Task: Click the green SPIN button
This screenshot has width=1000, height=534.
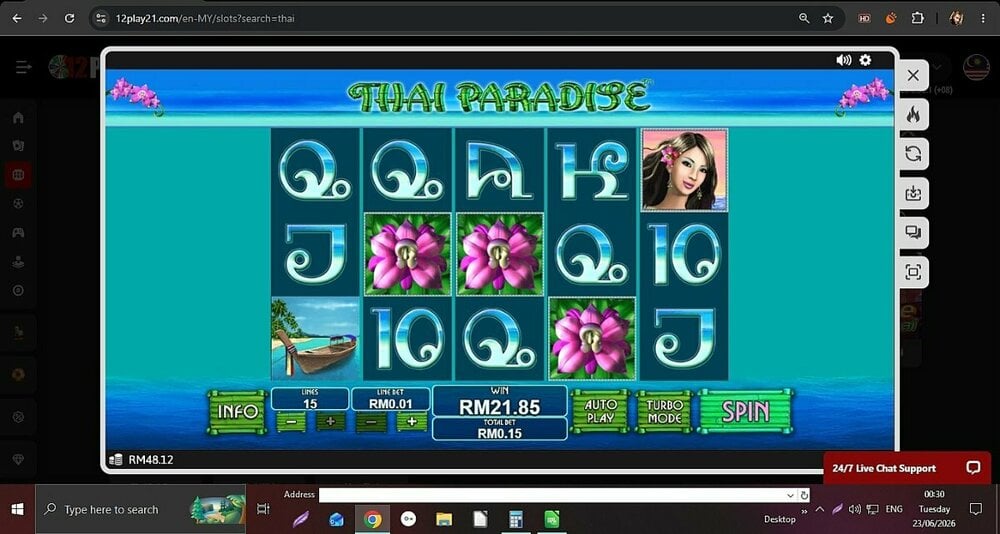Action: (746, 412)
